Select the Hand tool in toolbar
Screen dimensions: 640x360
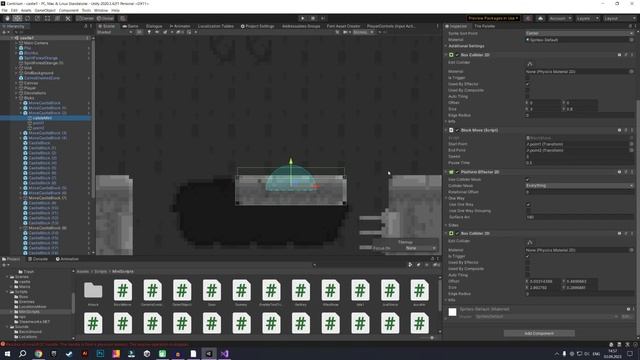[7, 18]
